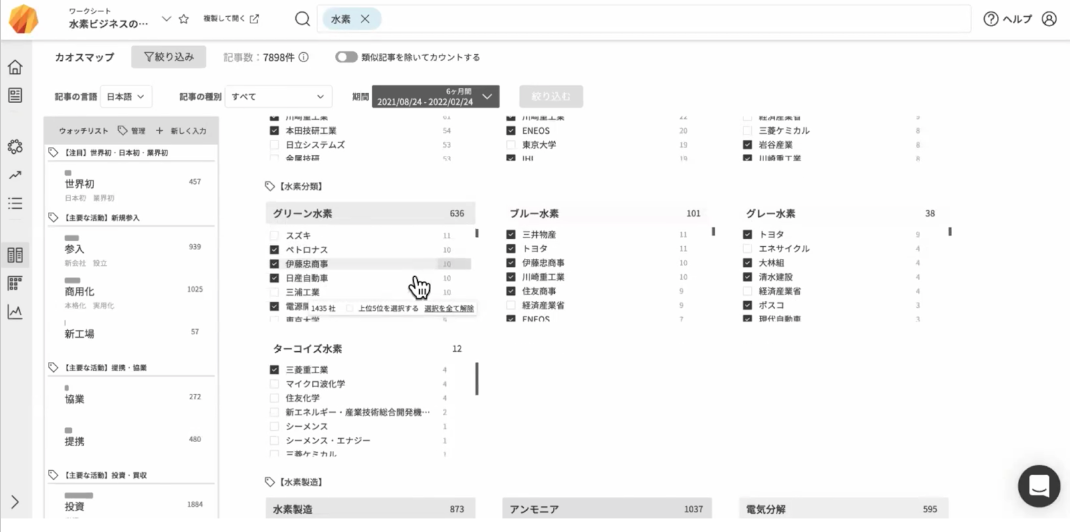1070x532 pixels.
Task: Favorite the worksheet with star icon
Action: (184, 19)
